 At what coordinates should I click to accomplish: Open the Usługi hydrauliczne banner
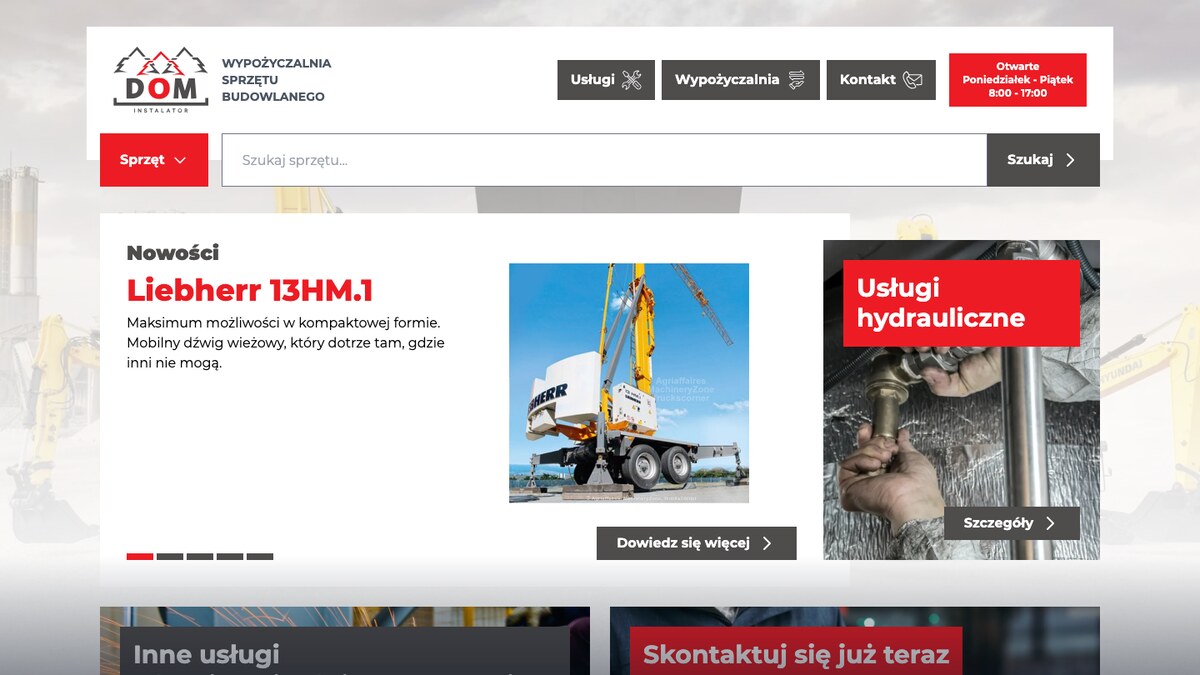[x=961, y=303]
